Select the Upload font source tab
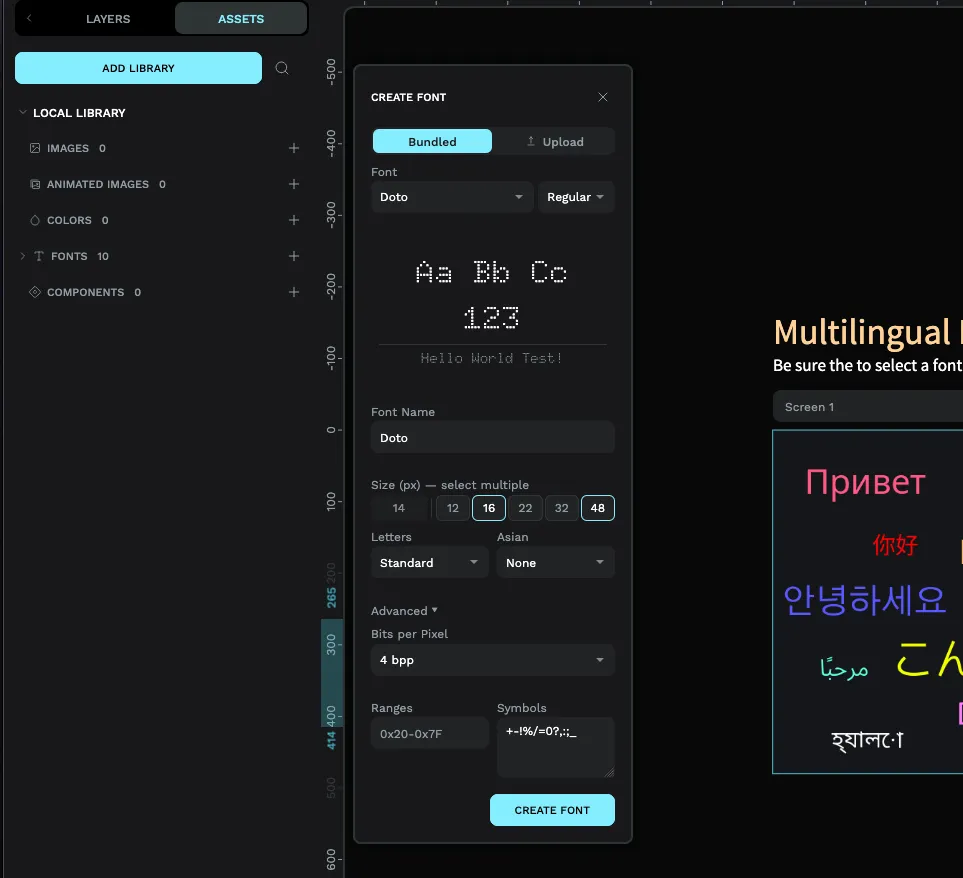 [555, 141]
